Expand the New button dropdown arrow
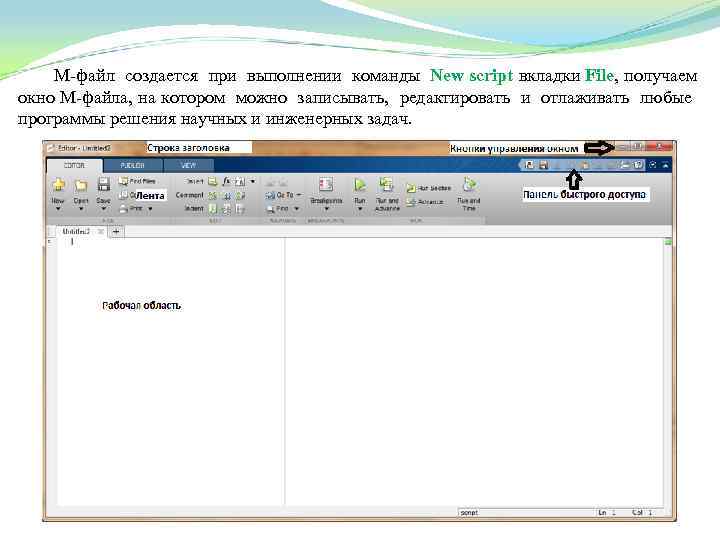The width and height of the screenshot is (720, 540). coord(58,209)
